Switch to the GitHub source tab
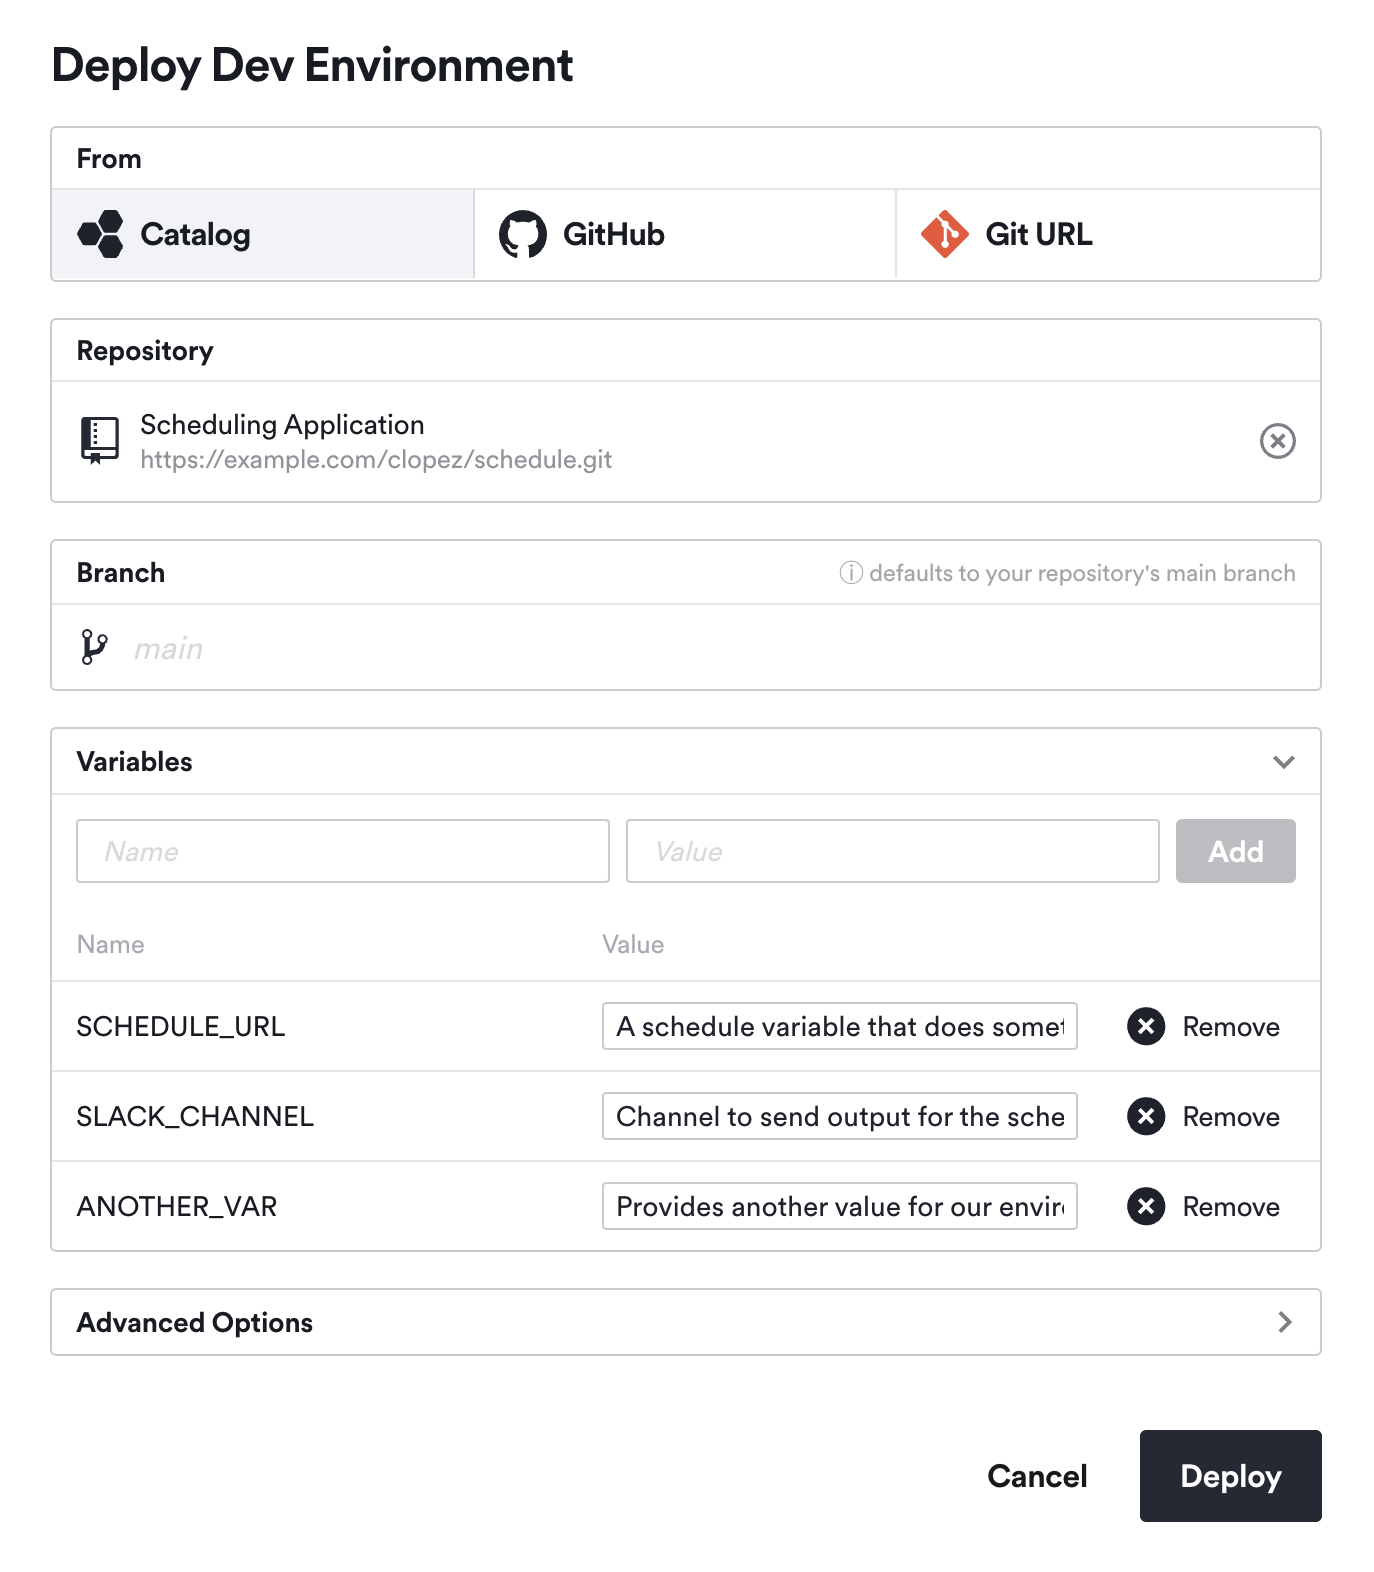 point(612,233)
